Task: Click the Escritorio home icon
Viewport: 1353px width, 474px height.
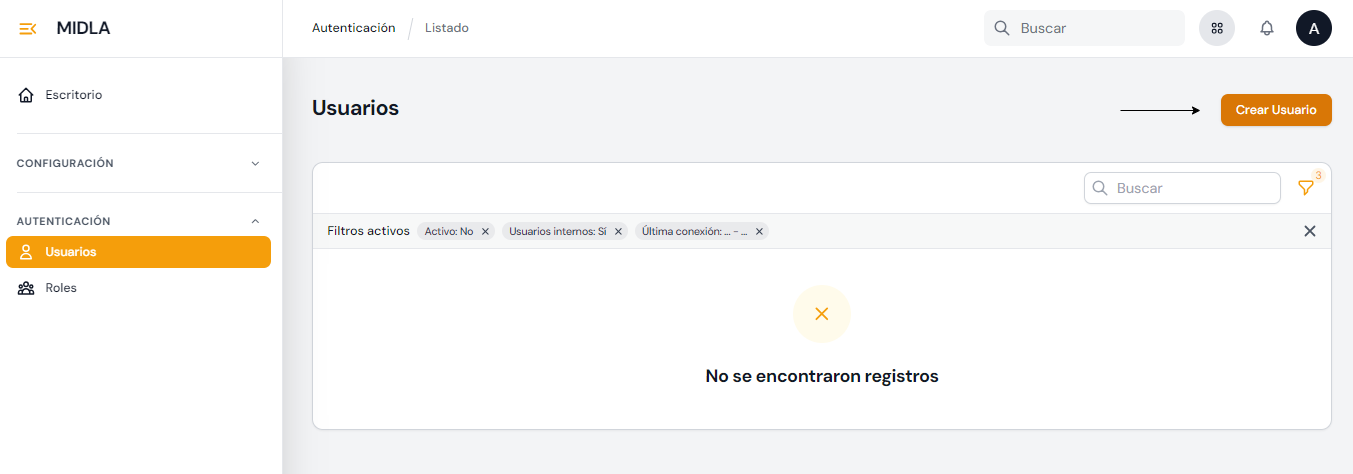Action: click(x=27, y=95)
